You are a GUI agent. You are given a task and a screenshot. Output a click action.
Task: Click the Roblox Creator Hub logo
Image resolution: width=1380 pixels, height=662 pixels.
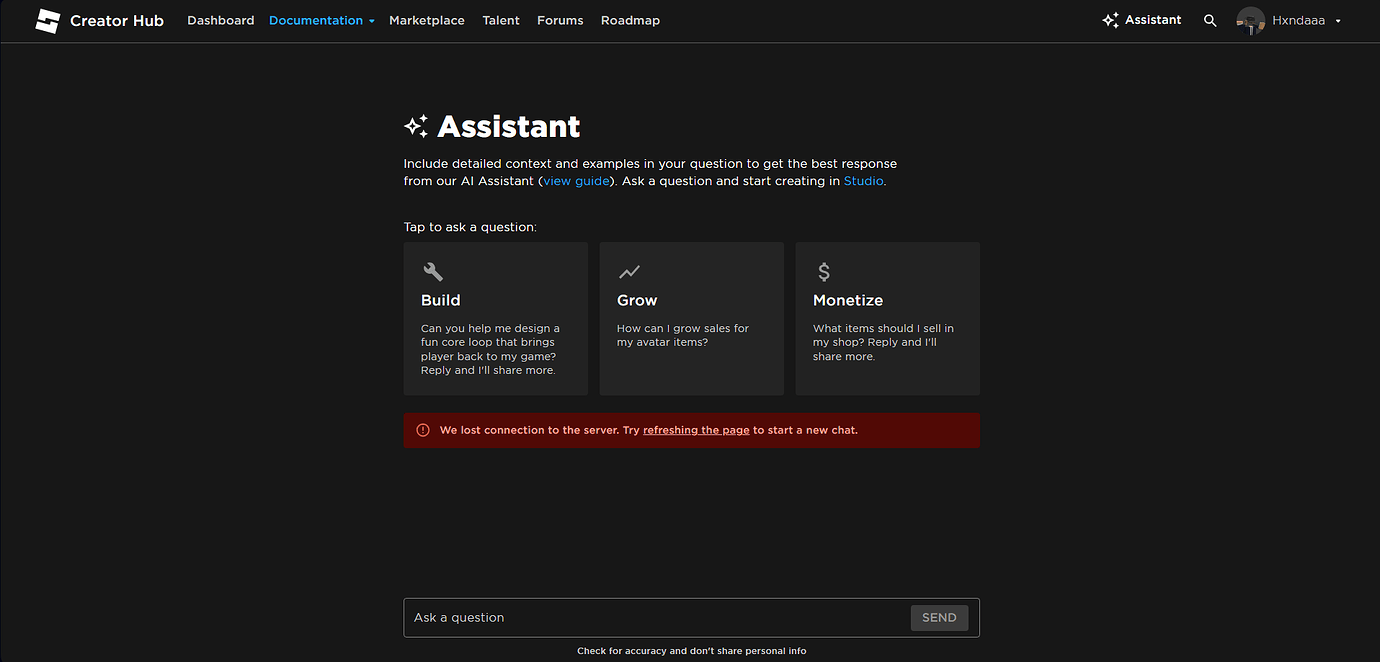47,20
